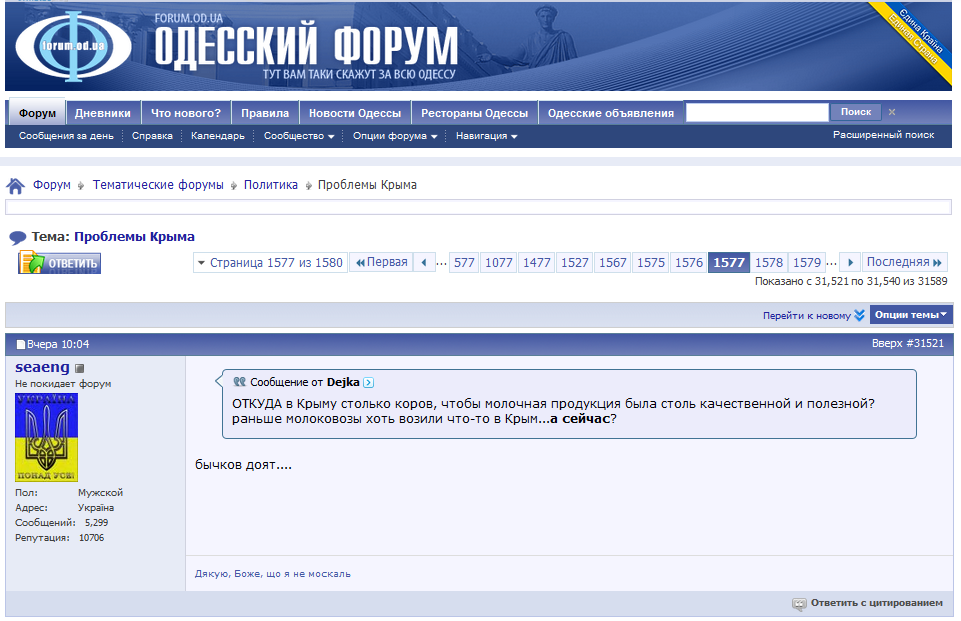Open the Навигация dropdown menu
This screenshot has width=961, height=621.
tap(487, 136)
